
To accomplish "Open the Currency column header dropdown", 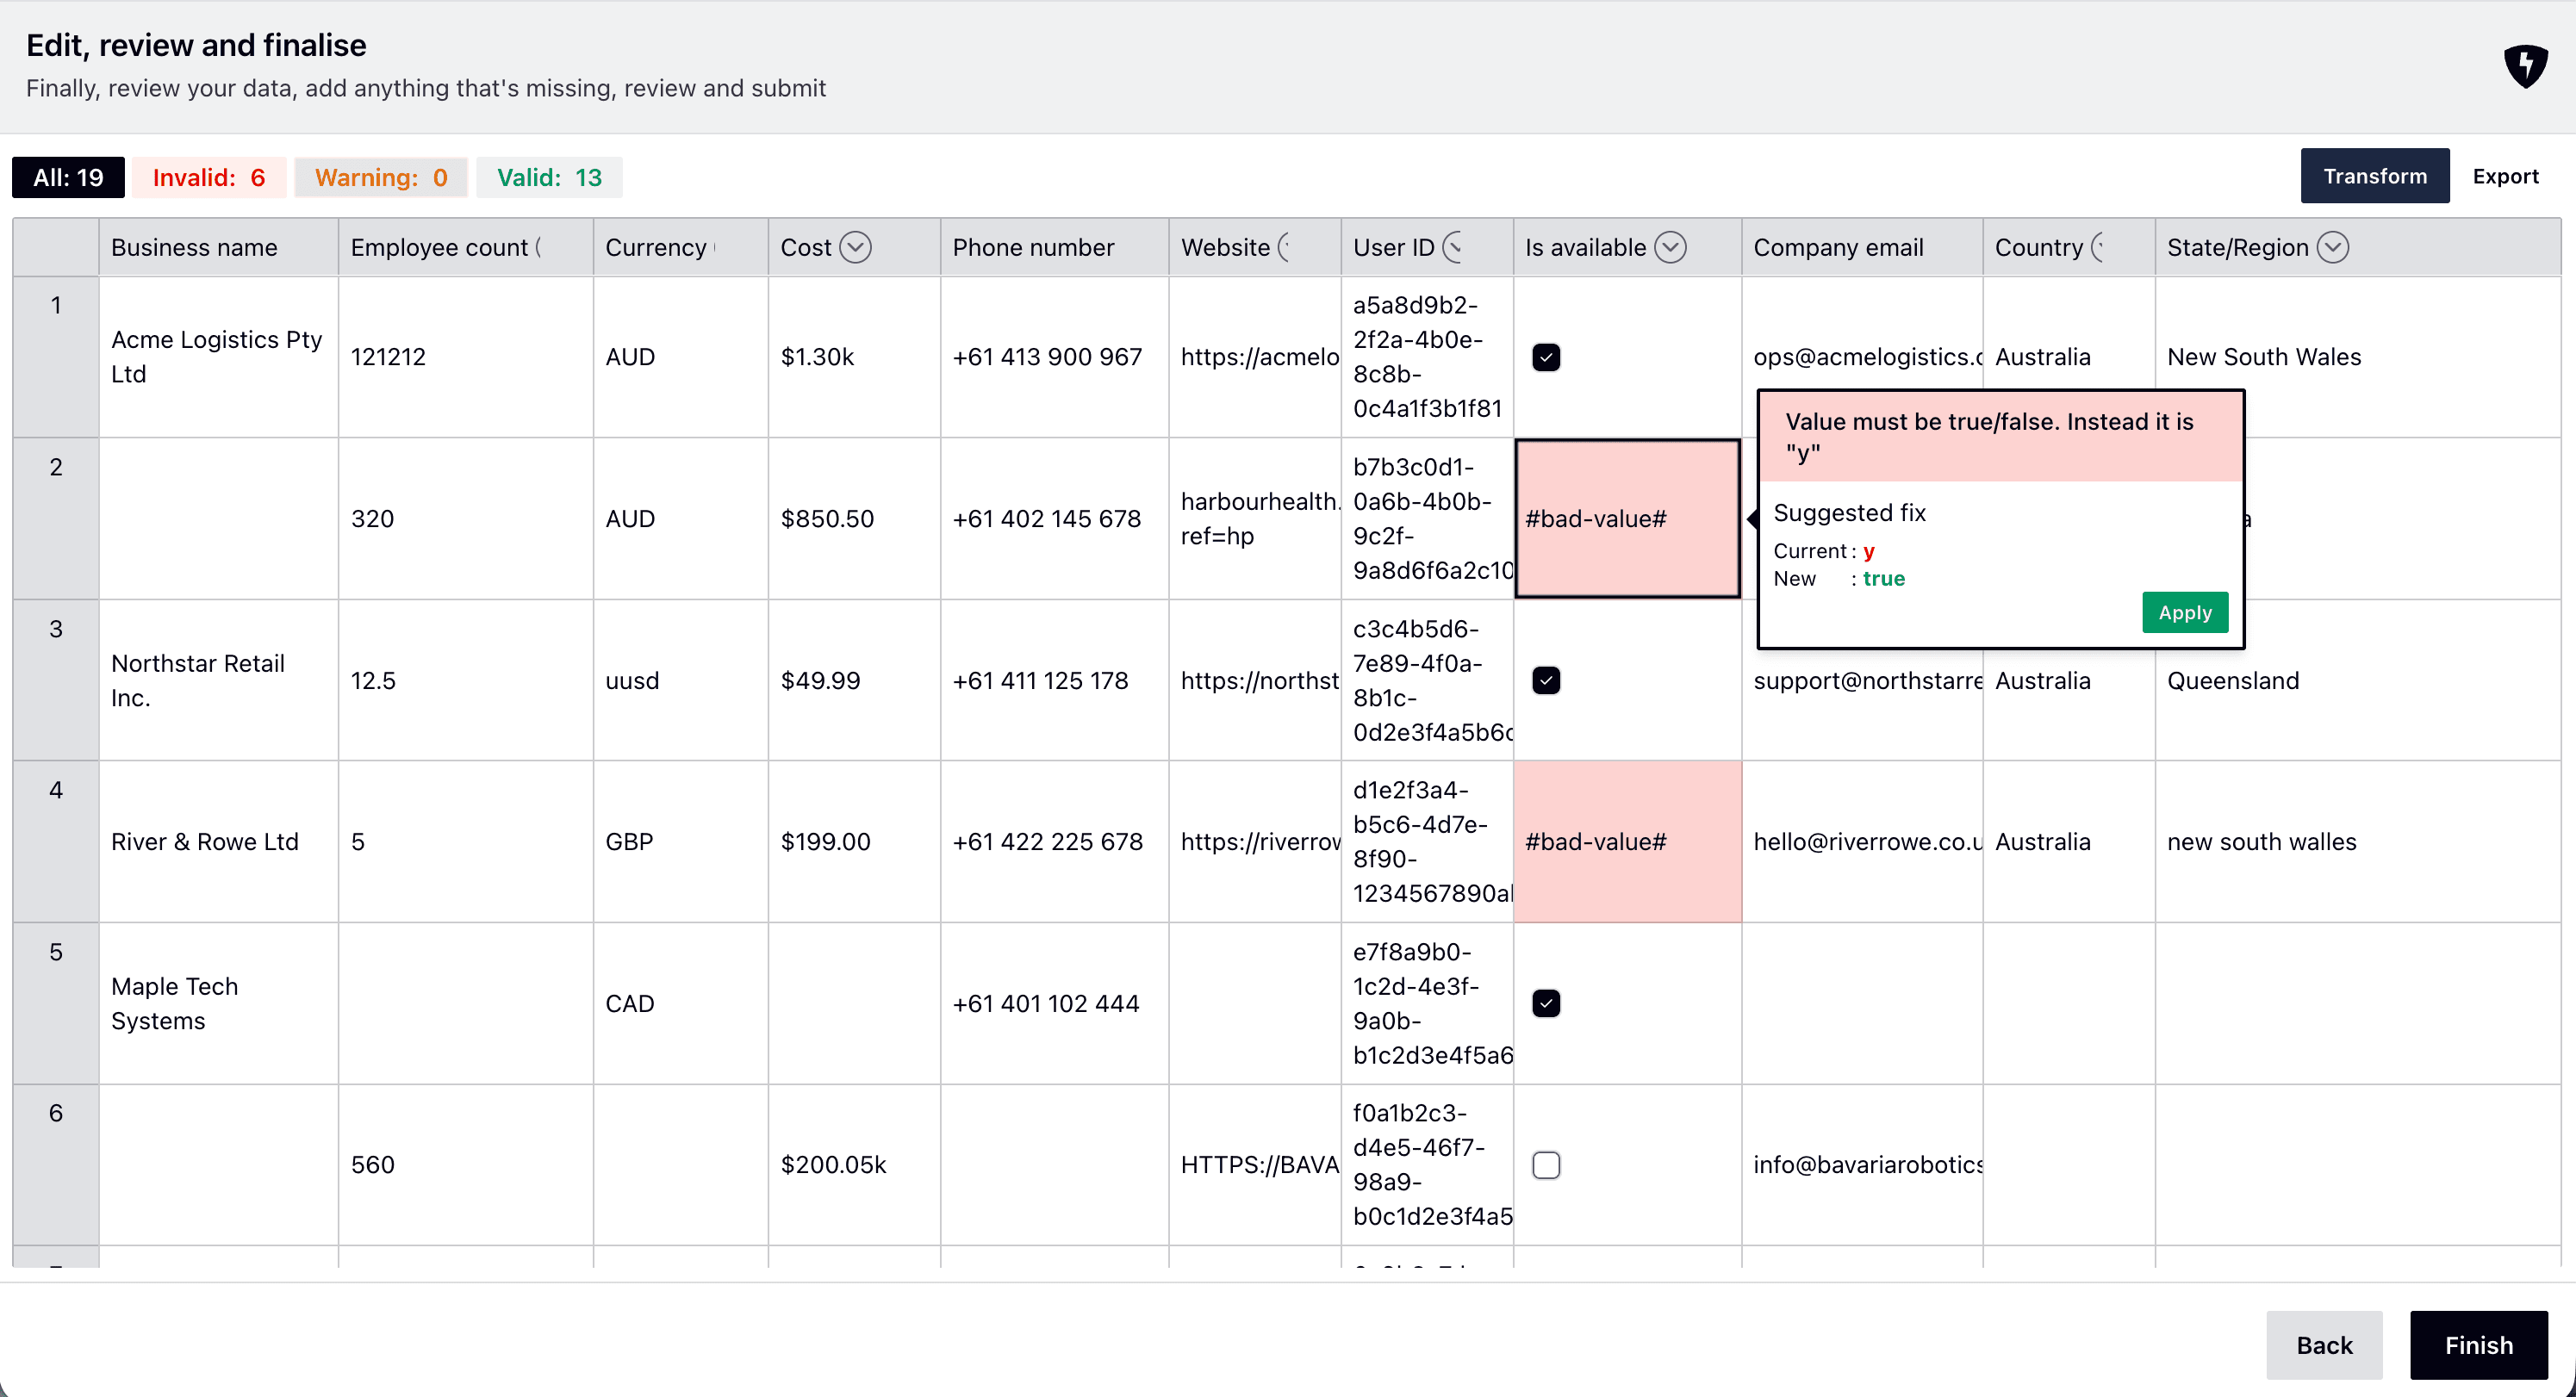I will click(x=715, y=247).
